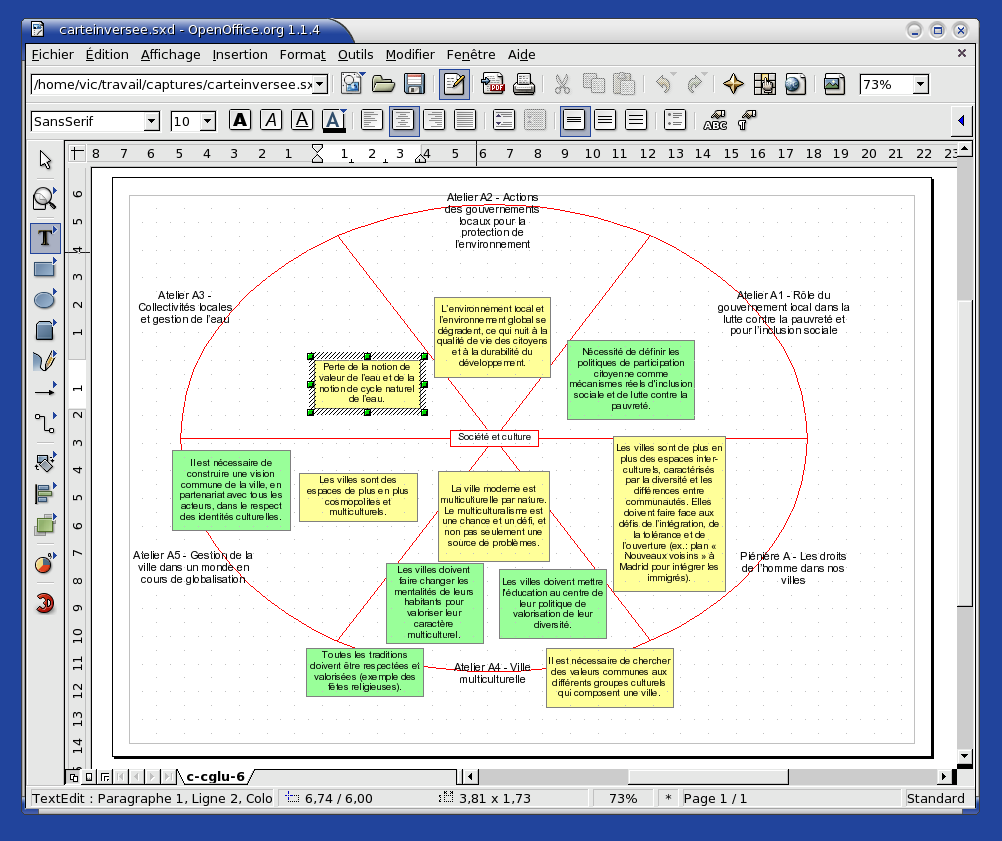Screen dimensions: 1002x841
Task: Toggle italic text formatting
Action: [271, 121]
